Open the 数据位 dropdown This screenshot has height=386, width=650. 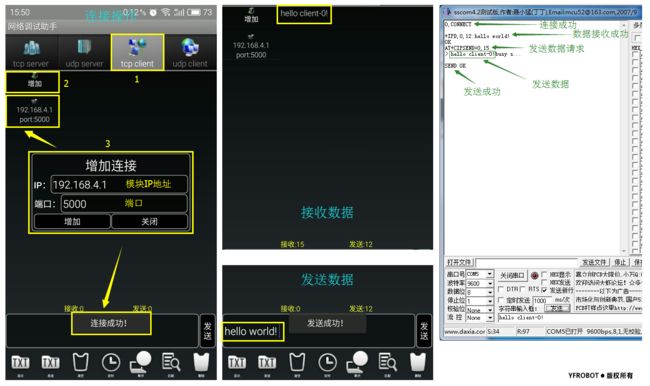(x=480, y=292)
